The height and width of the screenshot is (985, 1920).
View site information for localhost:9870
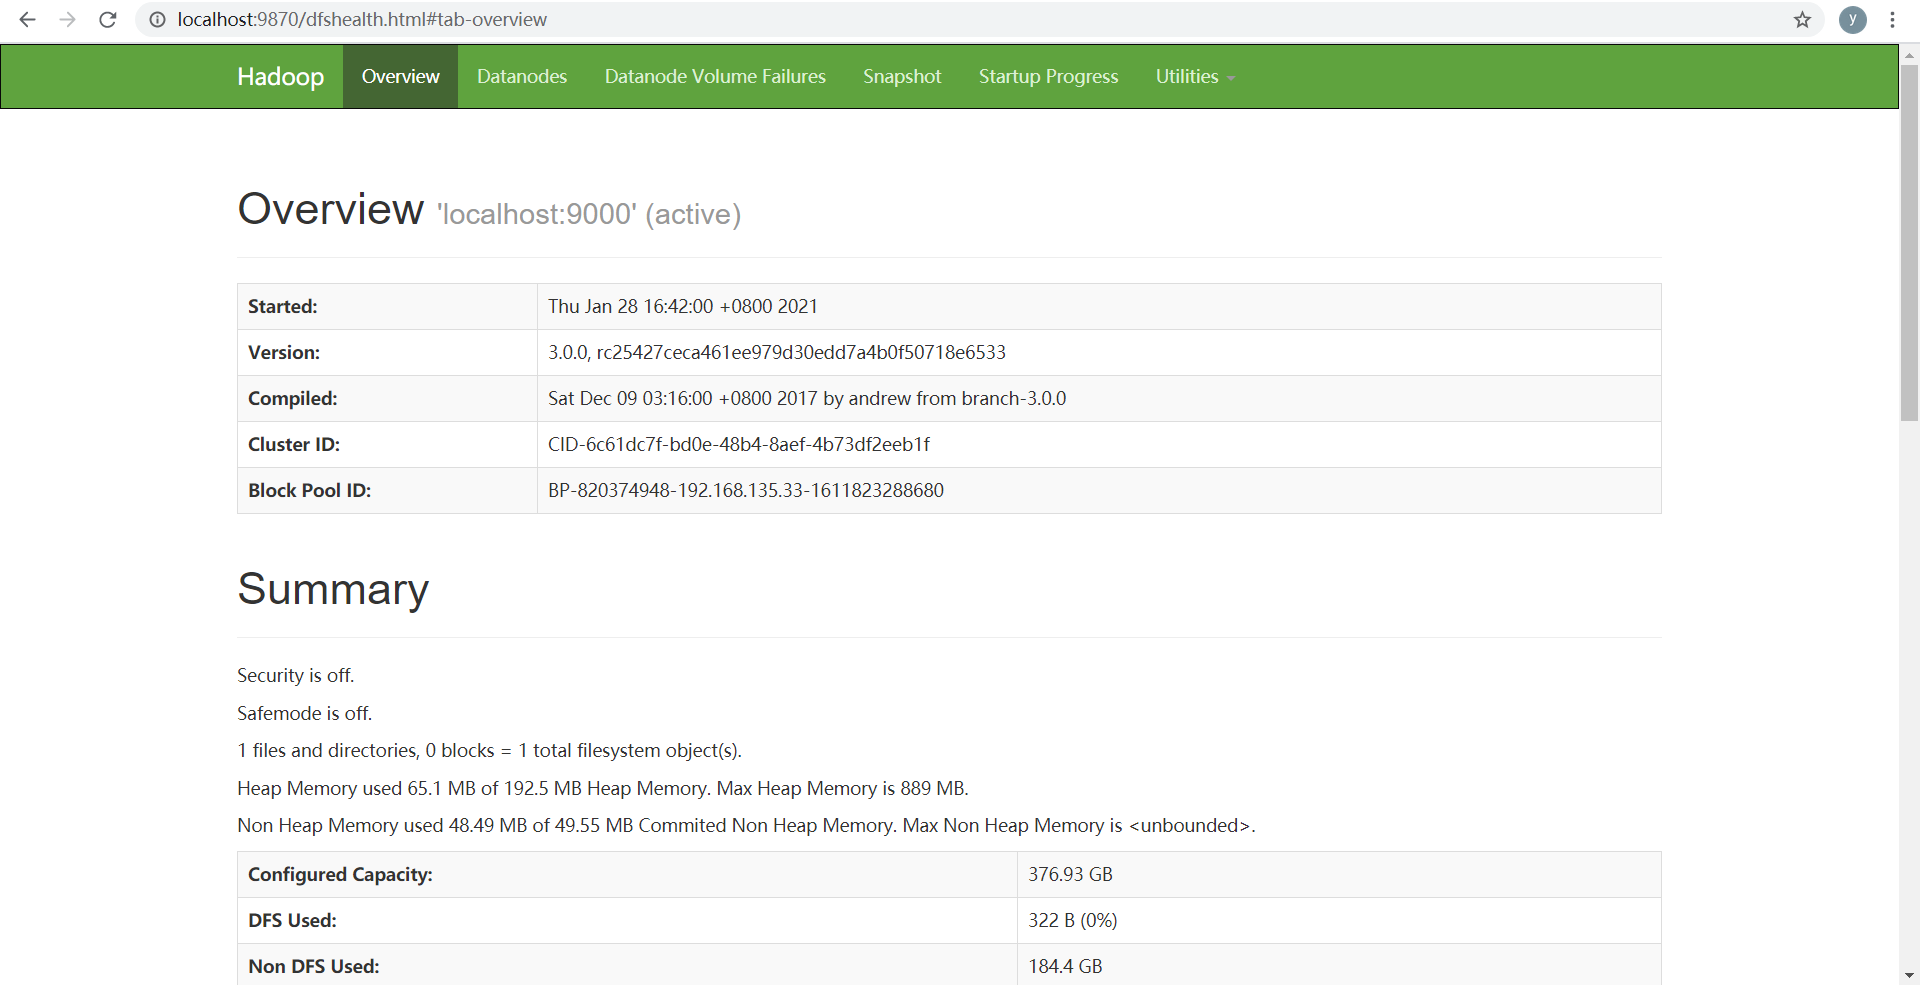click(x=157, y=19)
